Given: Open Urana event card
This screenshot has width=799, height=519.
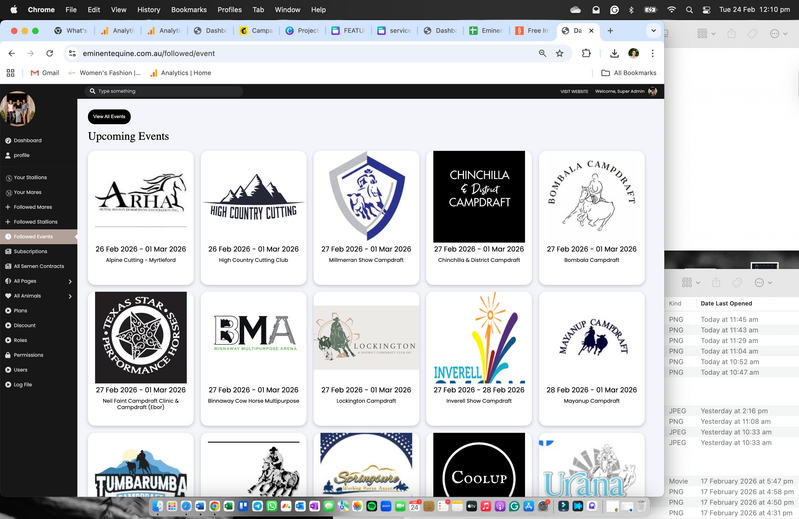Looking at the screenshot, I should [x=592, y=465].
